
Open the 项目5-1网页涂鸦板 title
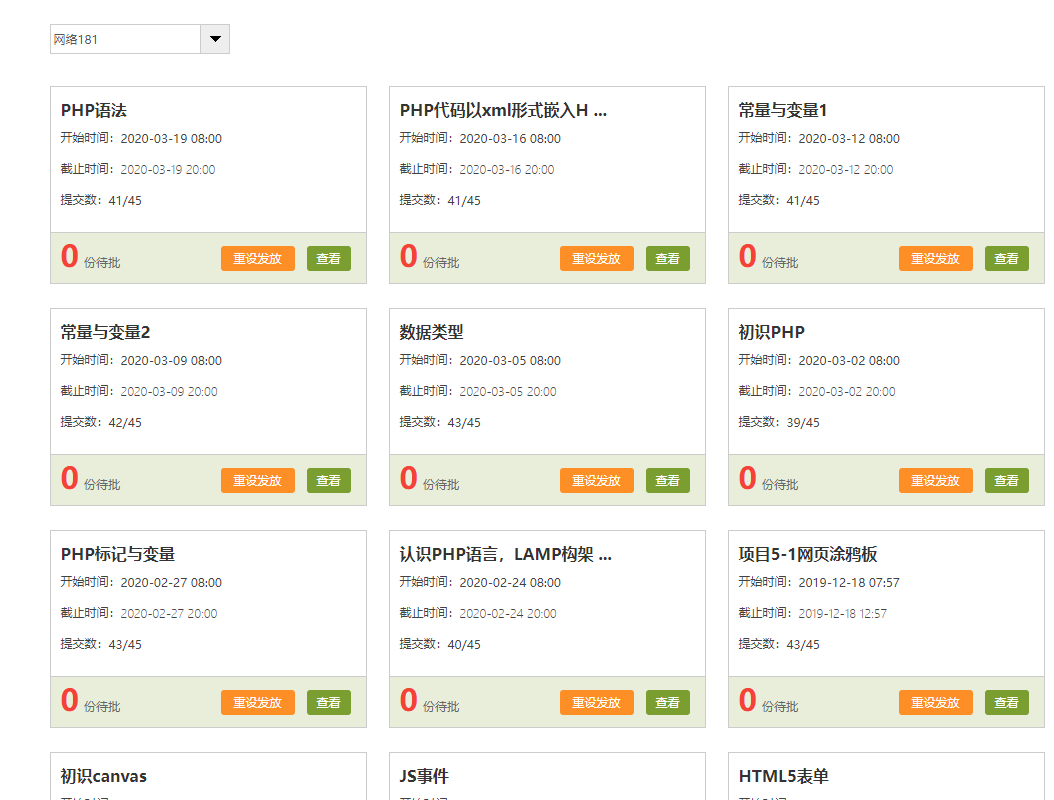808,554
